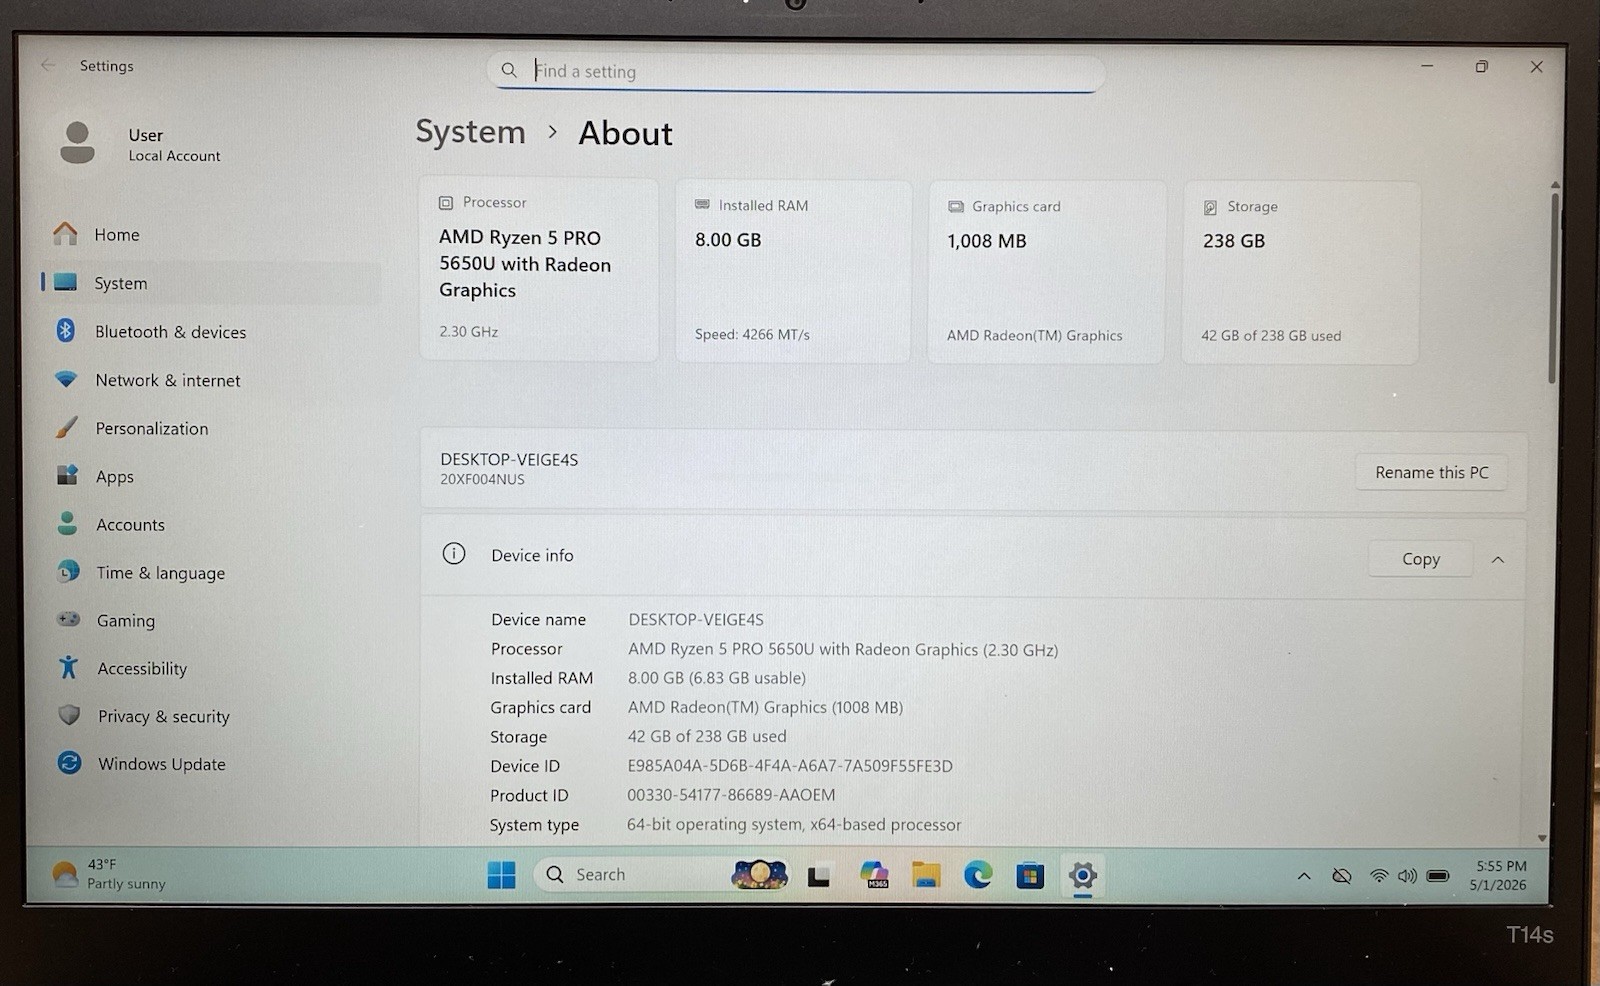
Task: Click the Task View taskbar icon
Action: click(819, 877)
